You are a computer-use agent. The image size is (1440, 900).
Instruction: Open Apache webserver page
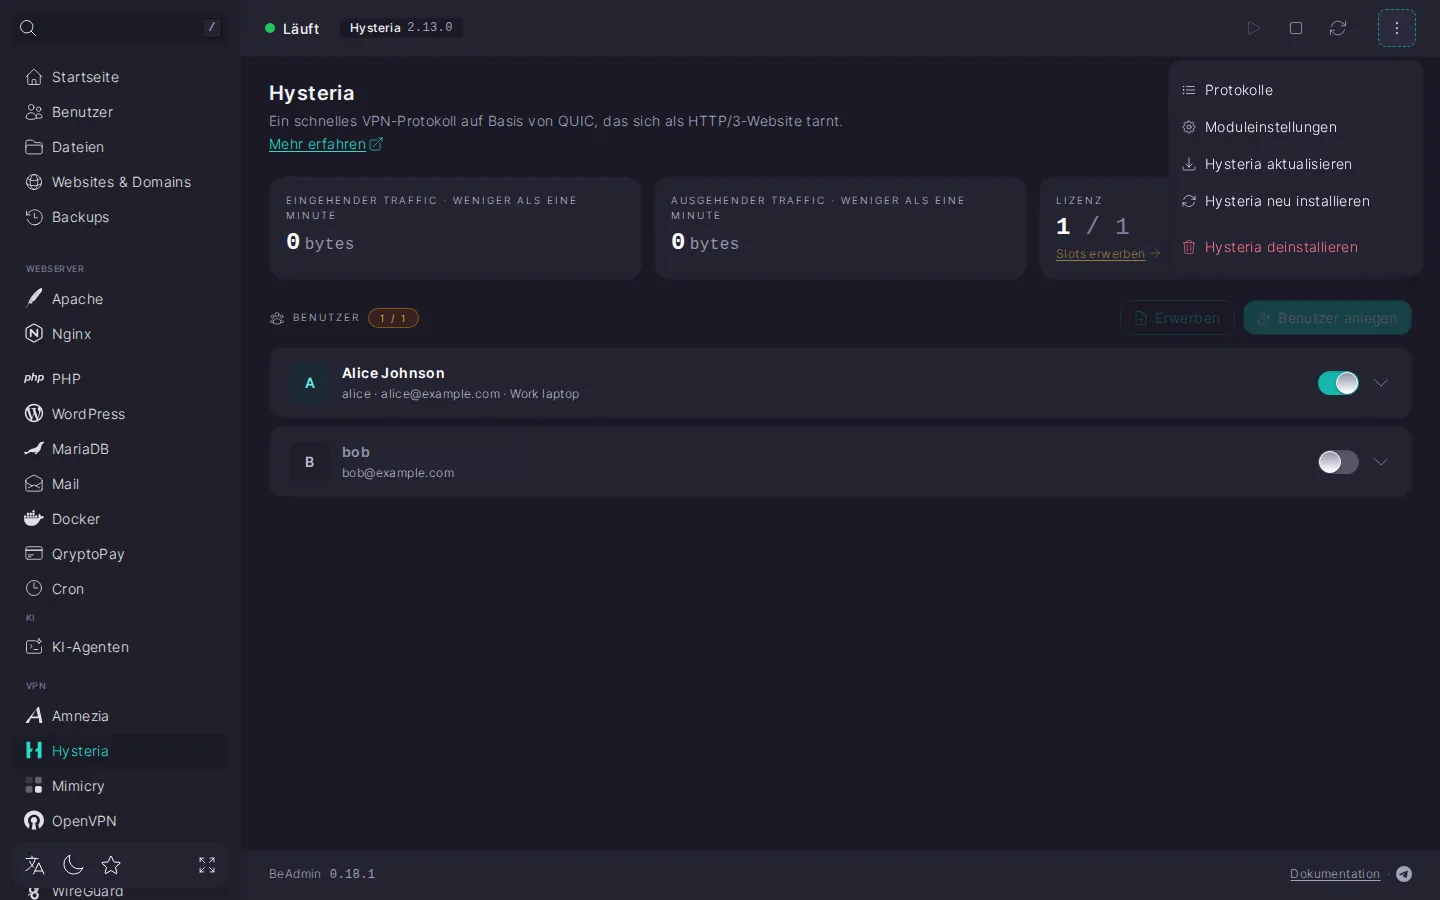pyautogui.click(x=120, y=299)
